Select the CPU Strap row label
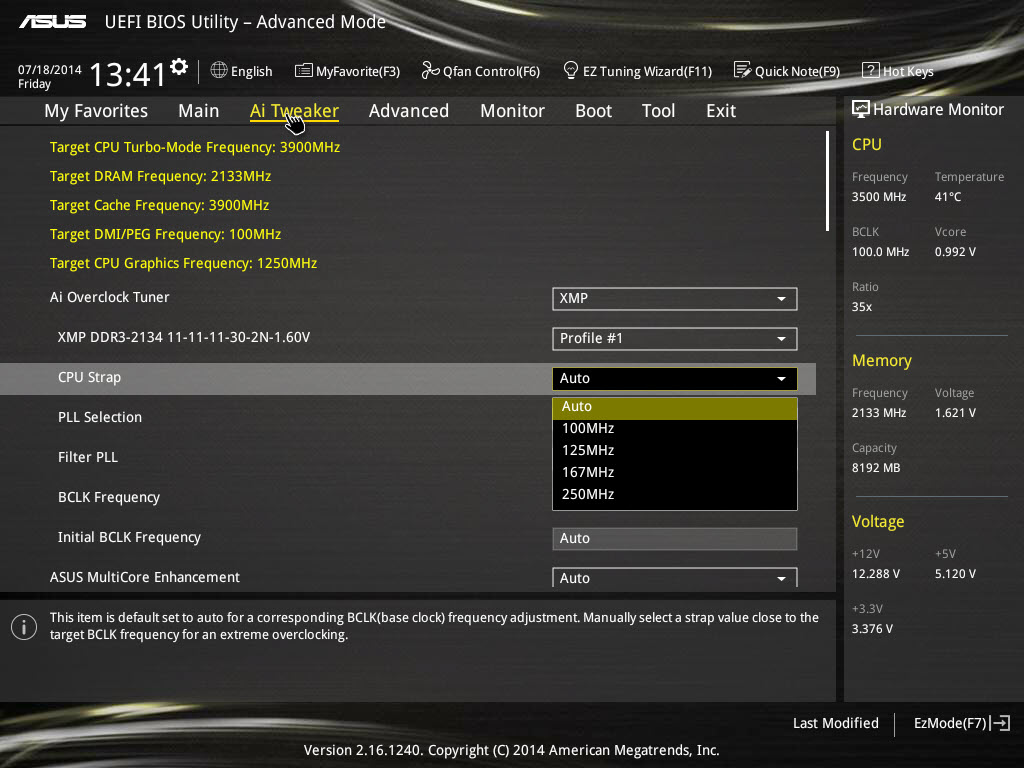This screenshot has height=768, width=1024. tap(89, 377)
